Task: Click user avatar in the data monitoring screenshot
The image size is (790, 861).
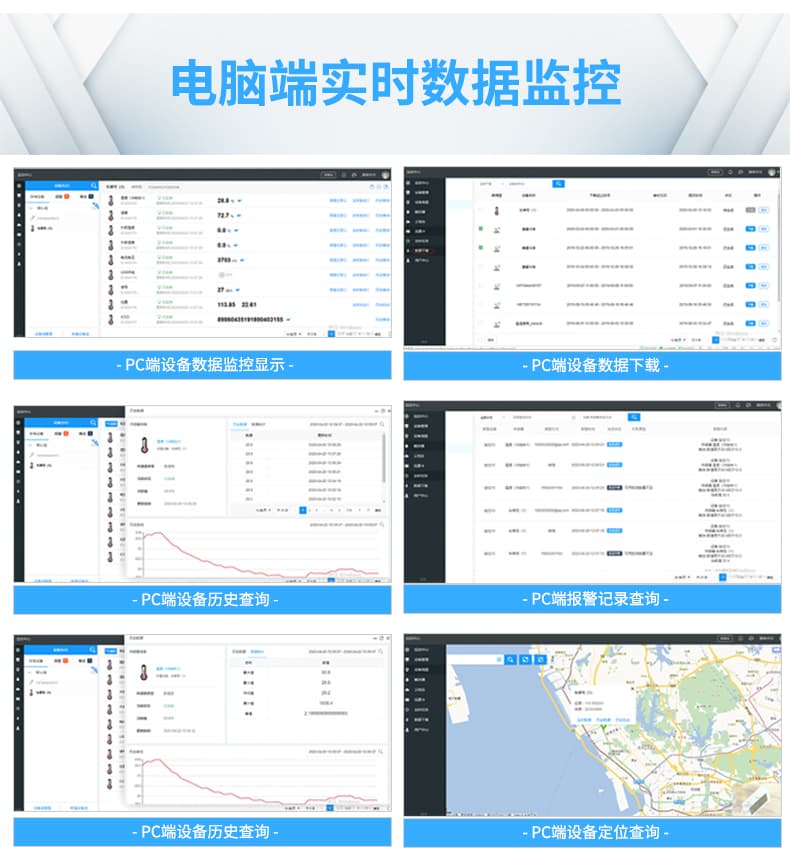Action: [384, 173]
